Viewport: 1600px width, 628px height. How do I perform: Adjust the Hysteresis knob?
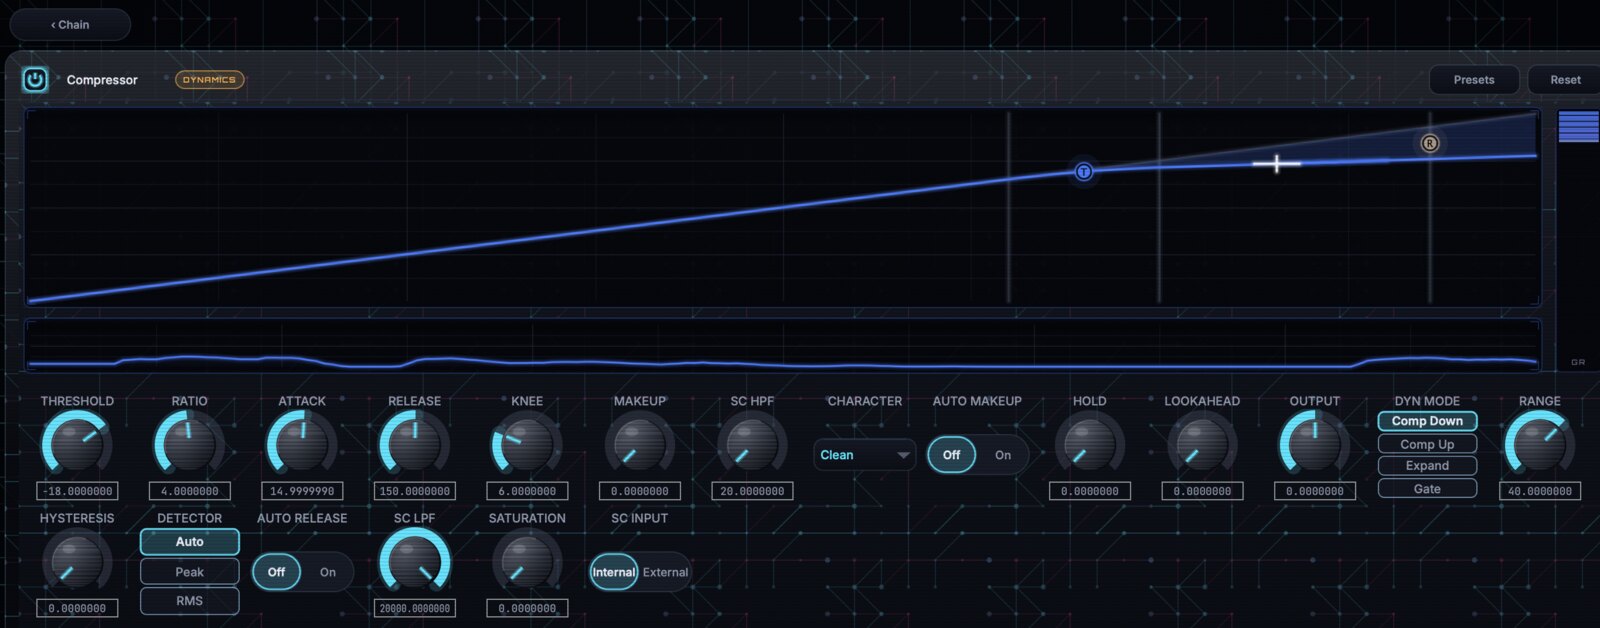pos(77,561)
